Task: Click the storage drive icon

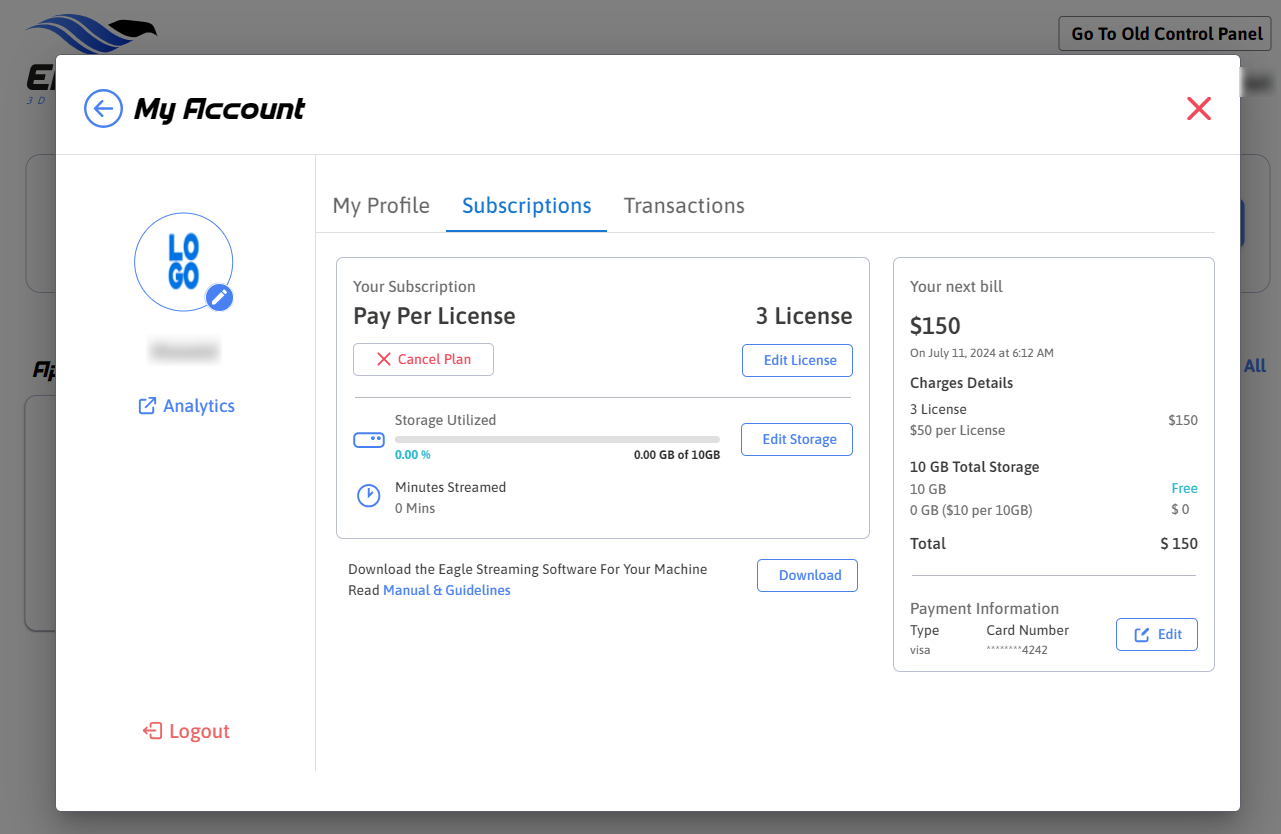Action: click(369, 440)
